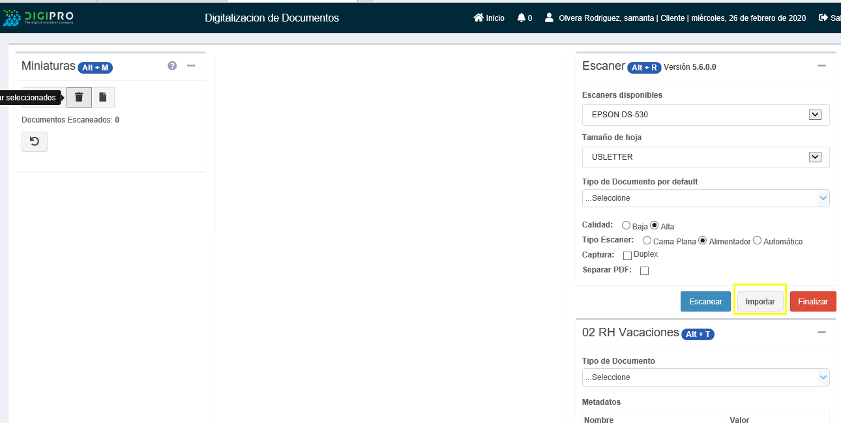Click the notification bell icon
Viewport: 842px width, 424px height.
point(522,18)
